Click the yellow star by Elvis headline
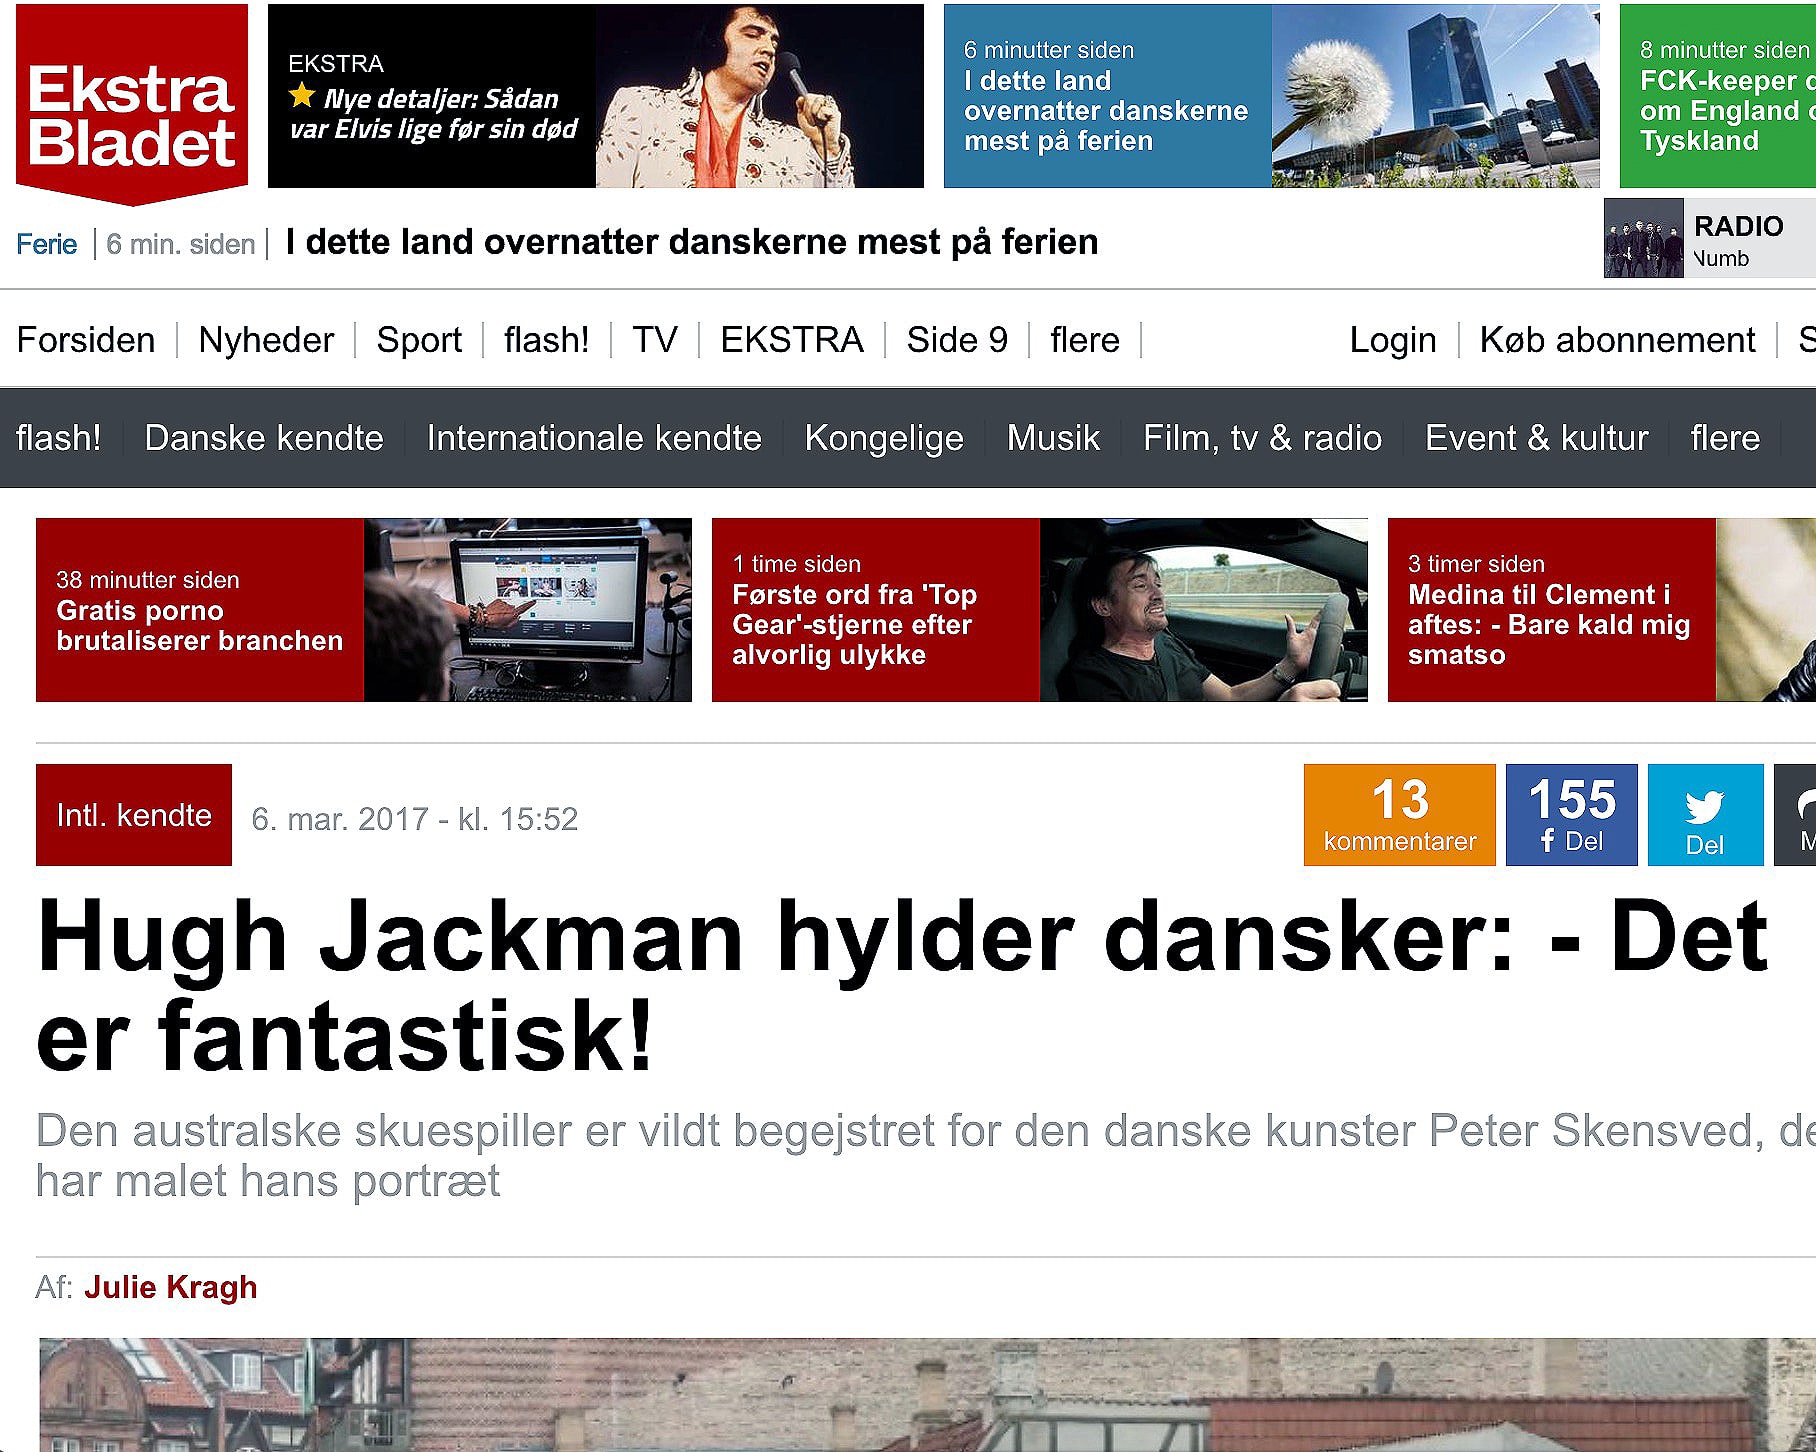The width and height of the screenshot is (1816, 1452). pos(302,96)
